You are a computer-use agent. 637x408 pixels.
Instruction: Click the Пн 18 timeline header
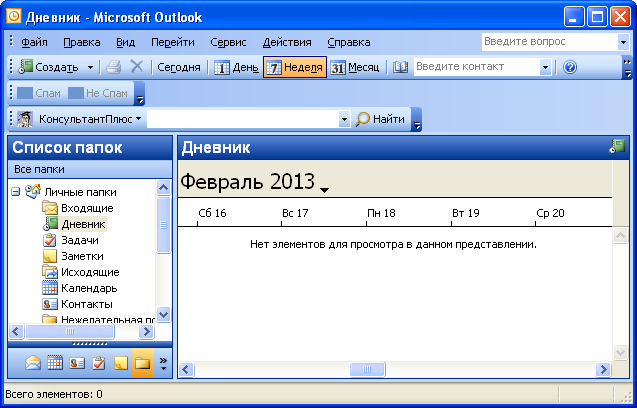point(381,213)
